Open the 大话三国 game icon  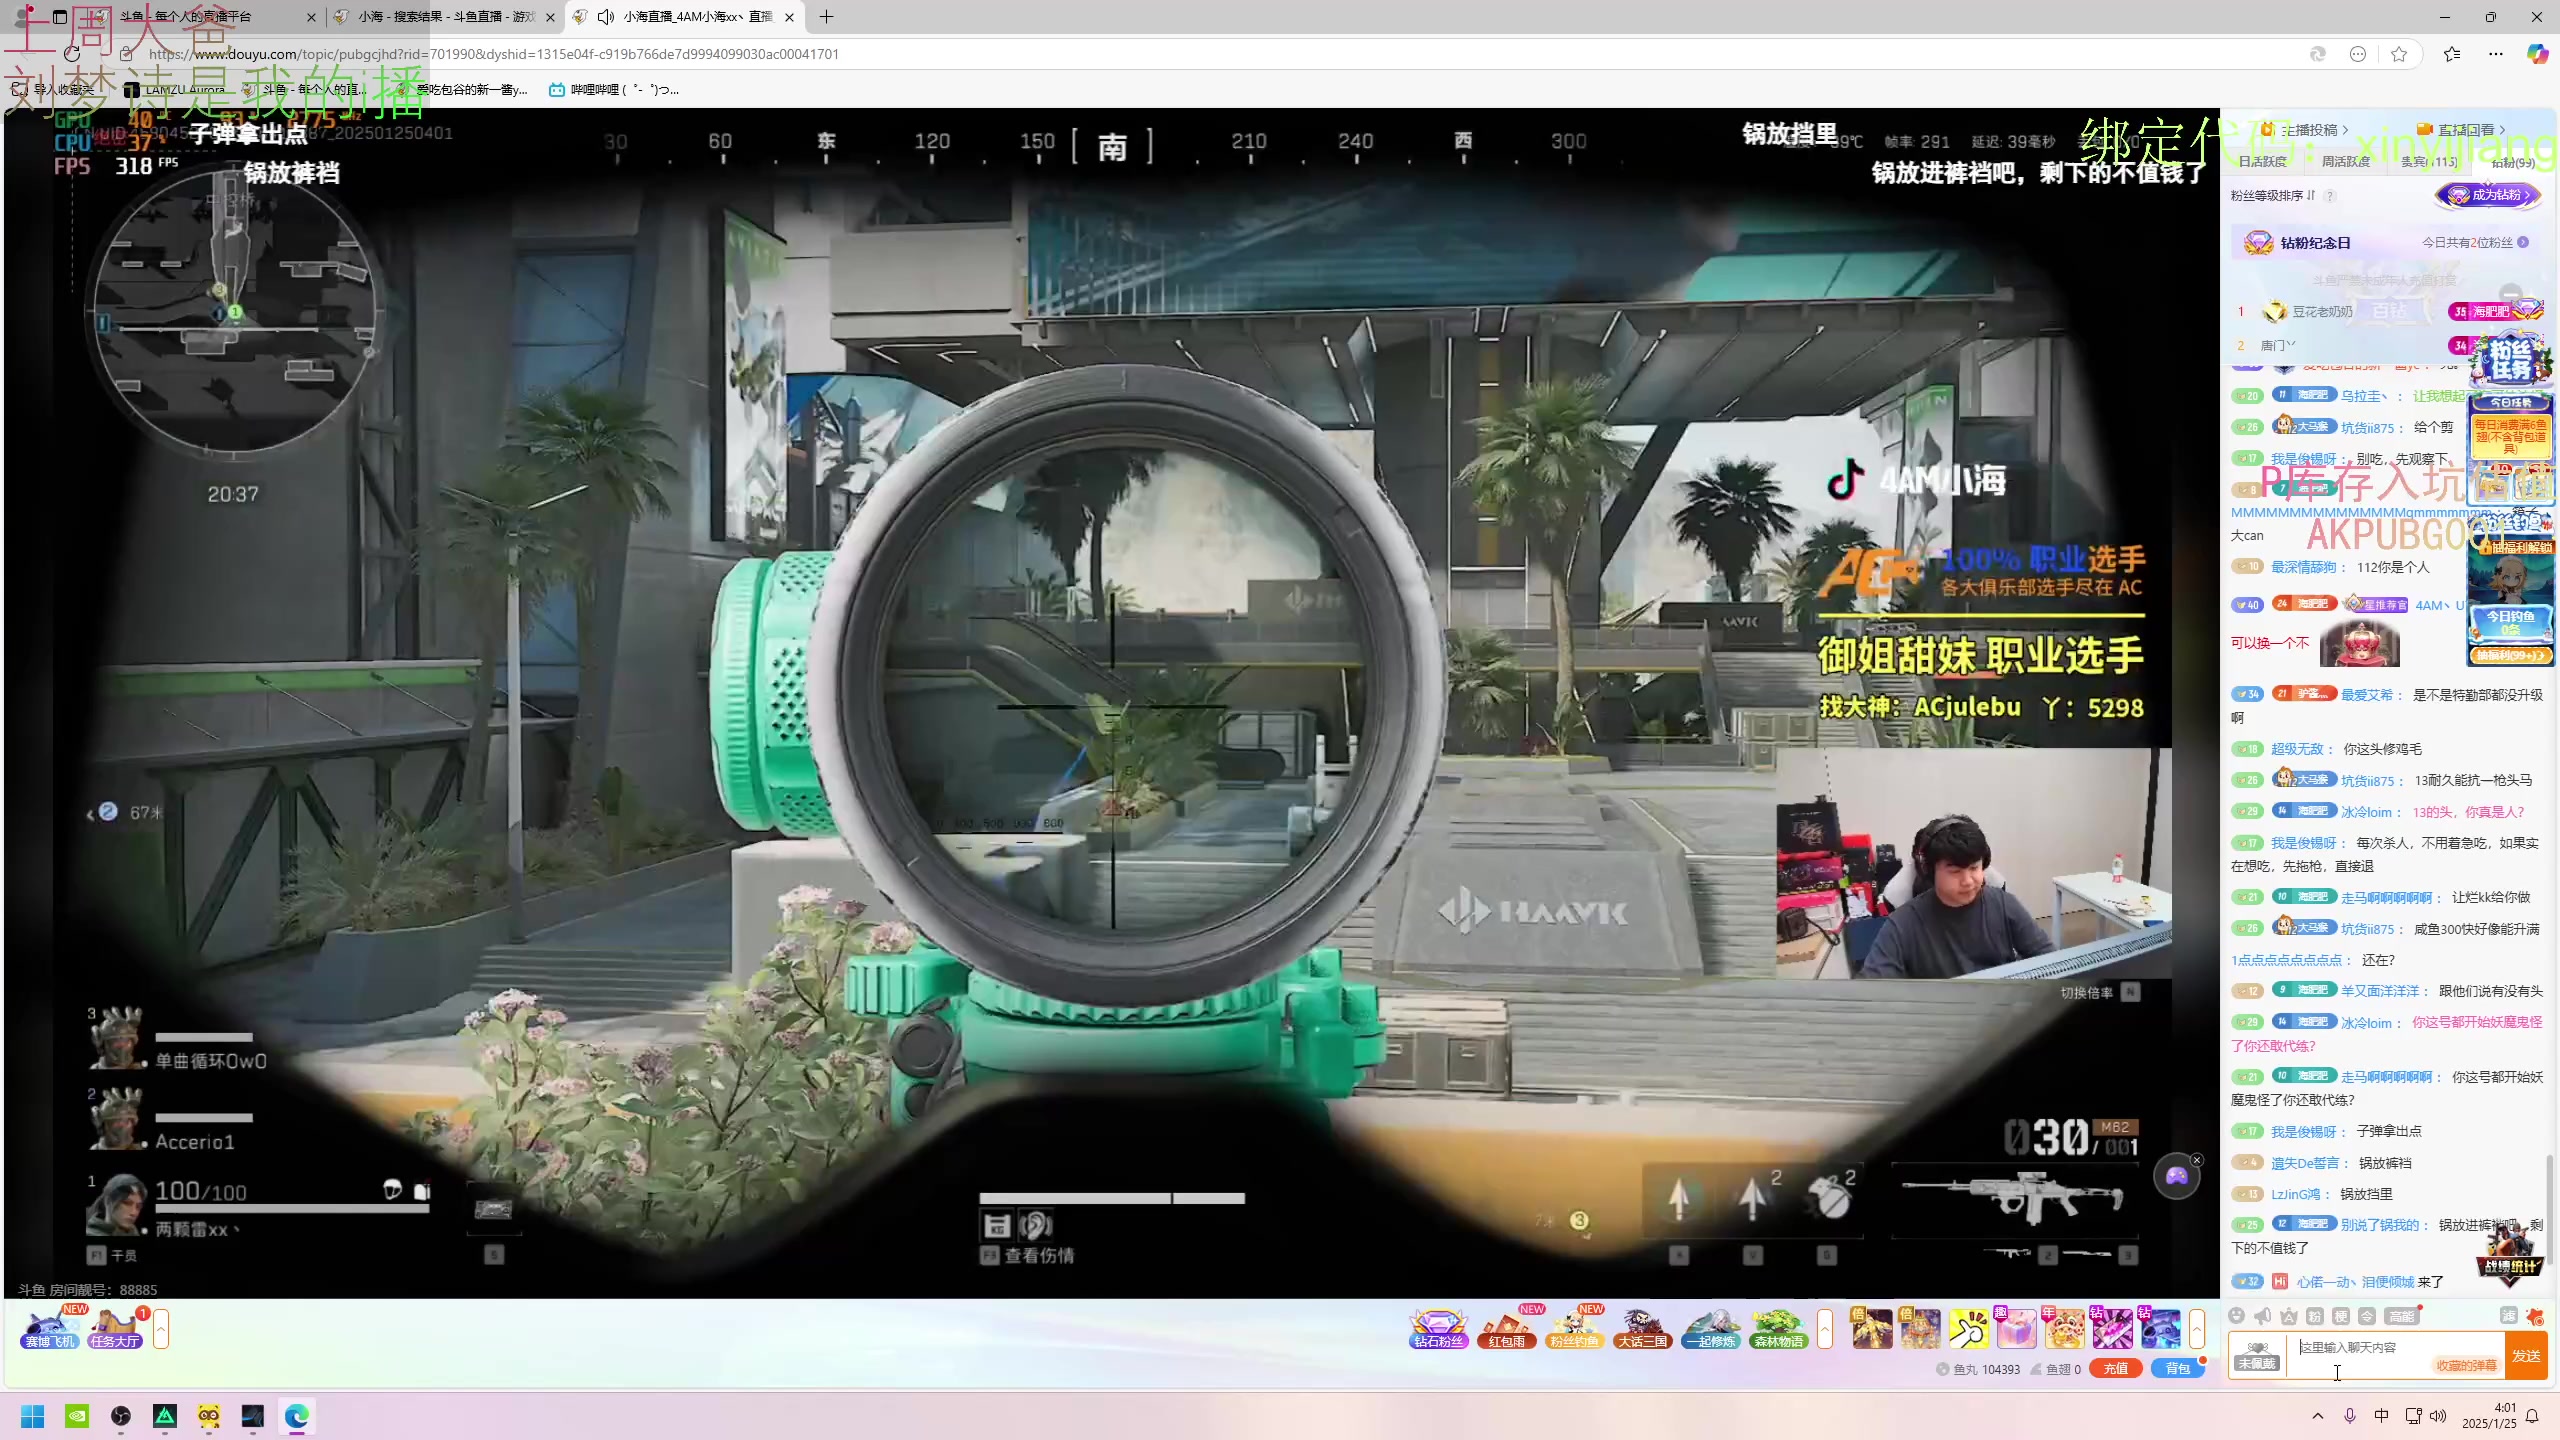[x=1642, y=1329]
